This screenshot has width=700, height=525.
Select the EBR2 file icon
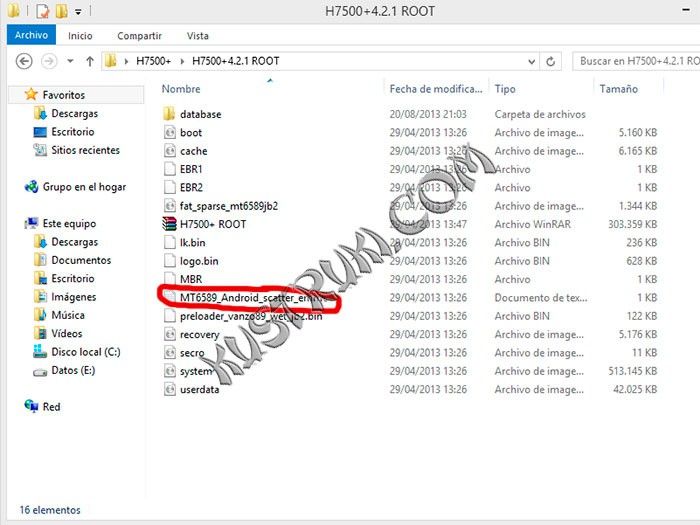point(170,187)
